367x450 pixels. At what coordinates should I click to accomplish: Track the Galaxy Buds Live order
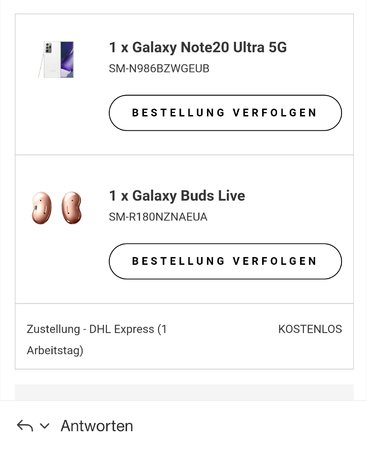225,261
